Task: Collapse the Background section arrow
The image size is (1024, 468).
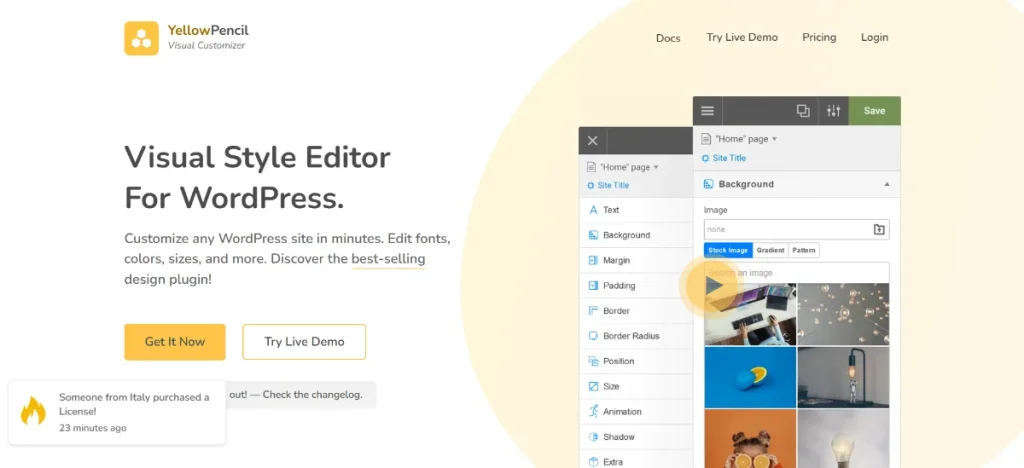Action: 886,185
